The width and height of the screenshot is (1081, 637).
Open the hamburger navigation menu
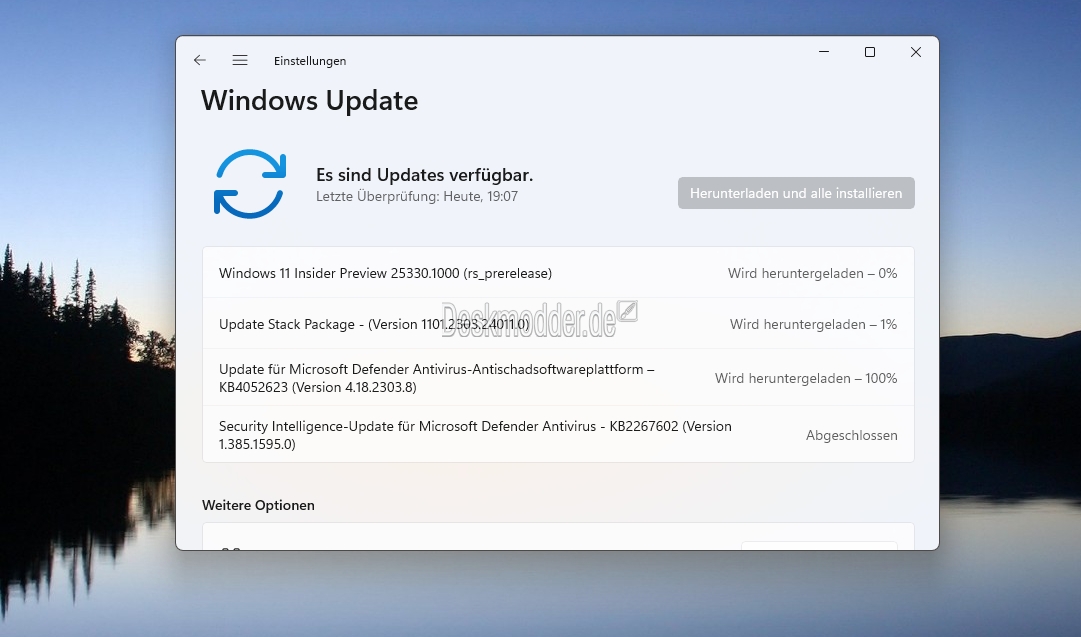coord(240,61)
